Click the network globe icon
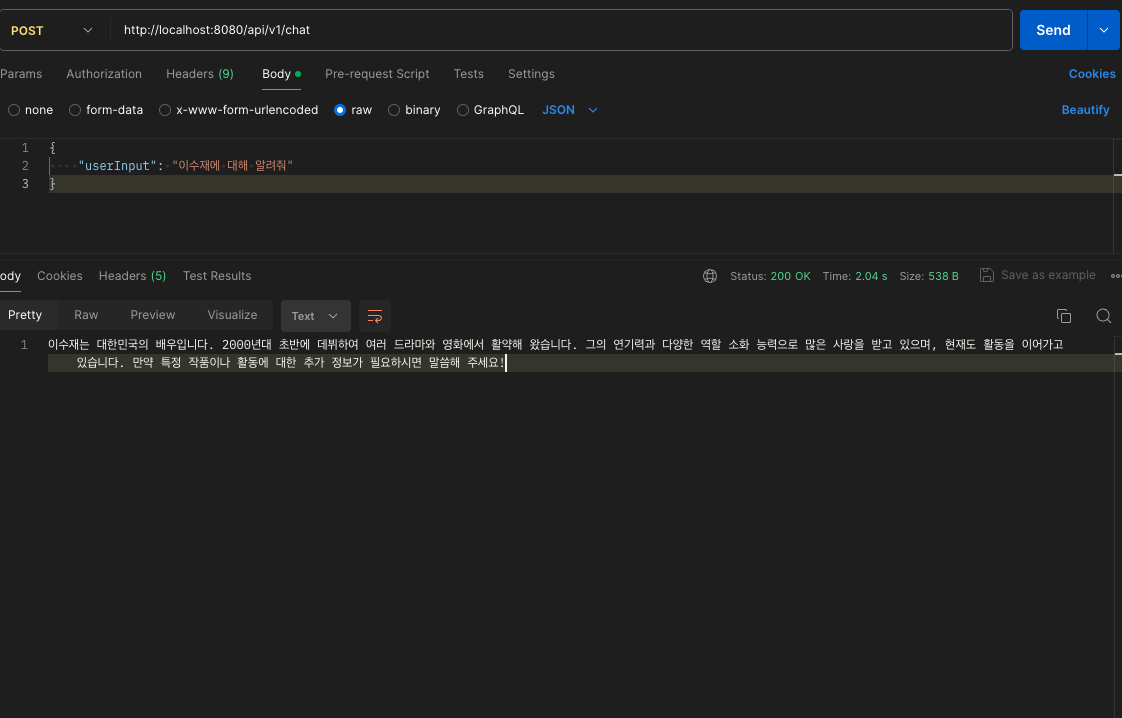Viewport: 1122px width, 718px height. click(710, 276)
